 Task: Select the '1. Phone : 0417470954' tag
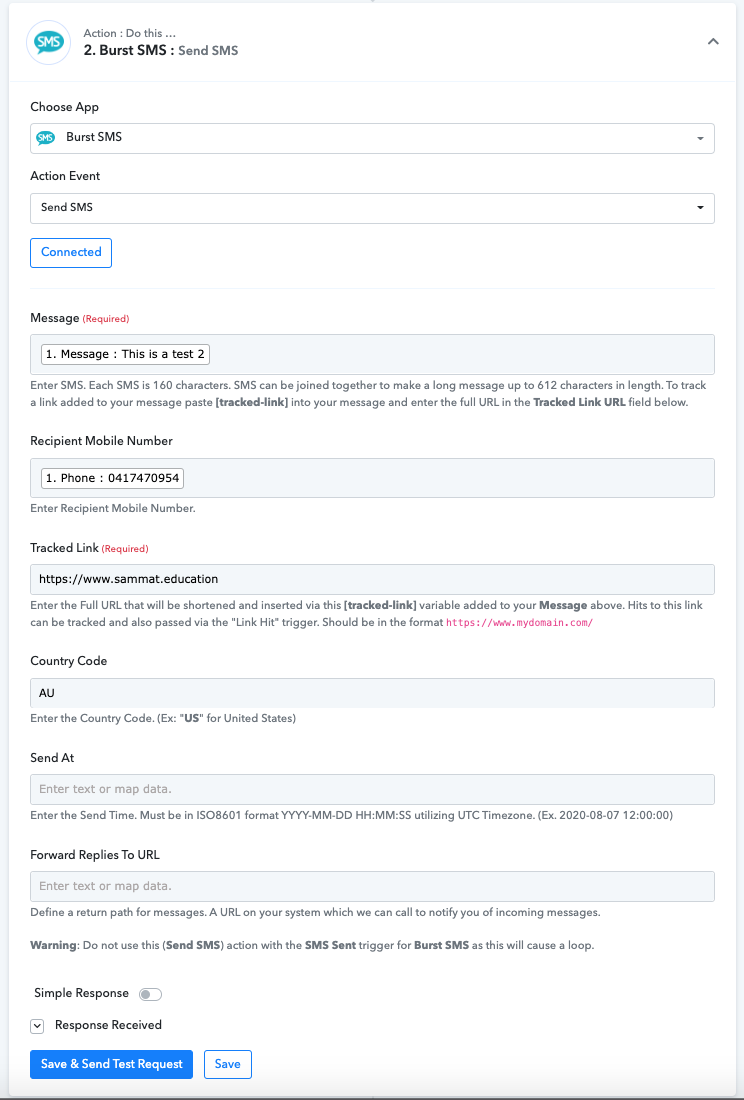pyautogui.click(x=113, y=478)
